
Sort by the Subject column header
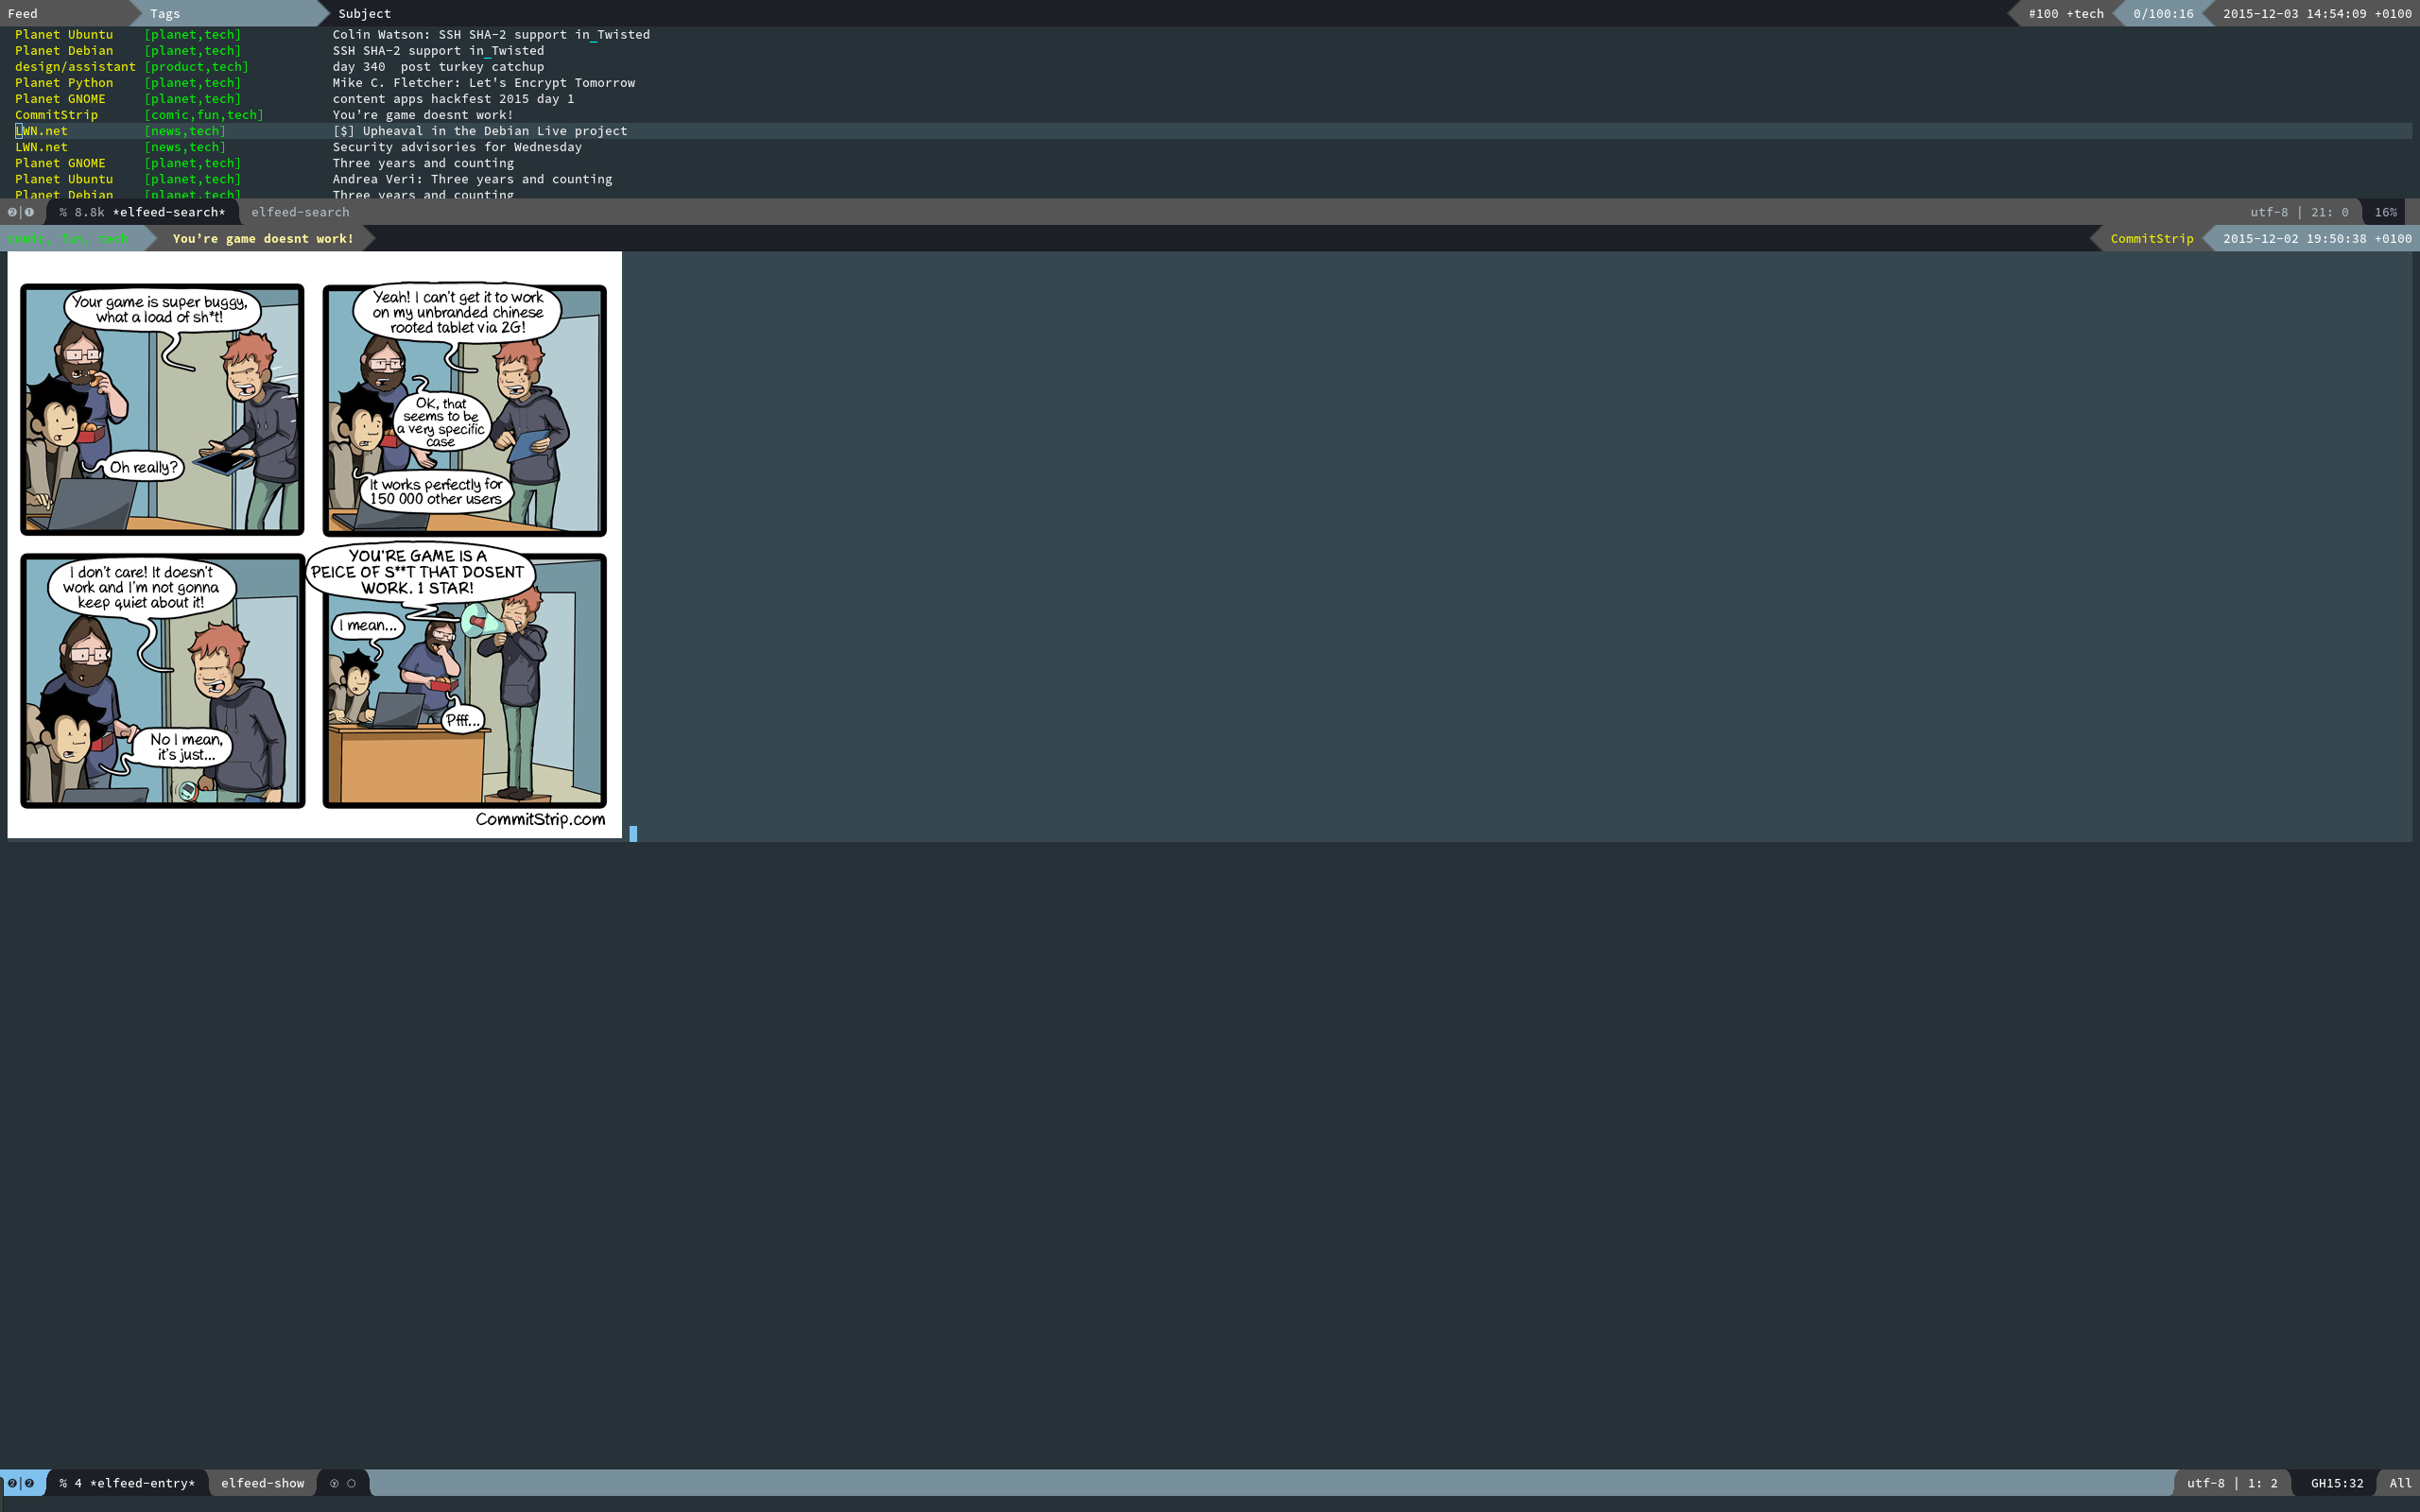click(x=364, y=13)
